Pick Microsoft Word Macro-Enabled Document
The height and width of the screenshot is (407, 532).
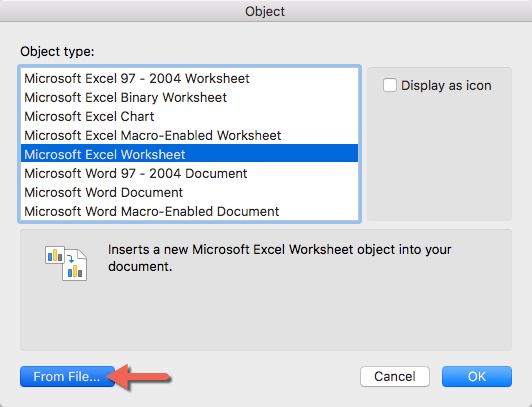point(189,211)
